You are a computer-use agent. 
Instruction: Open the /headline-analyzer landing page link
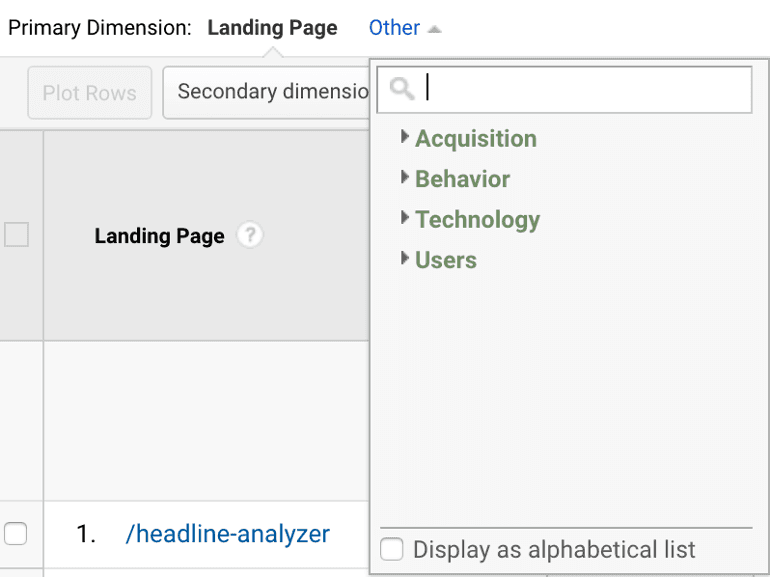[227, 534]
